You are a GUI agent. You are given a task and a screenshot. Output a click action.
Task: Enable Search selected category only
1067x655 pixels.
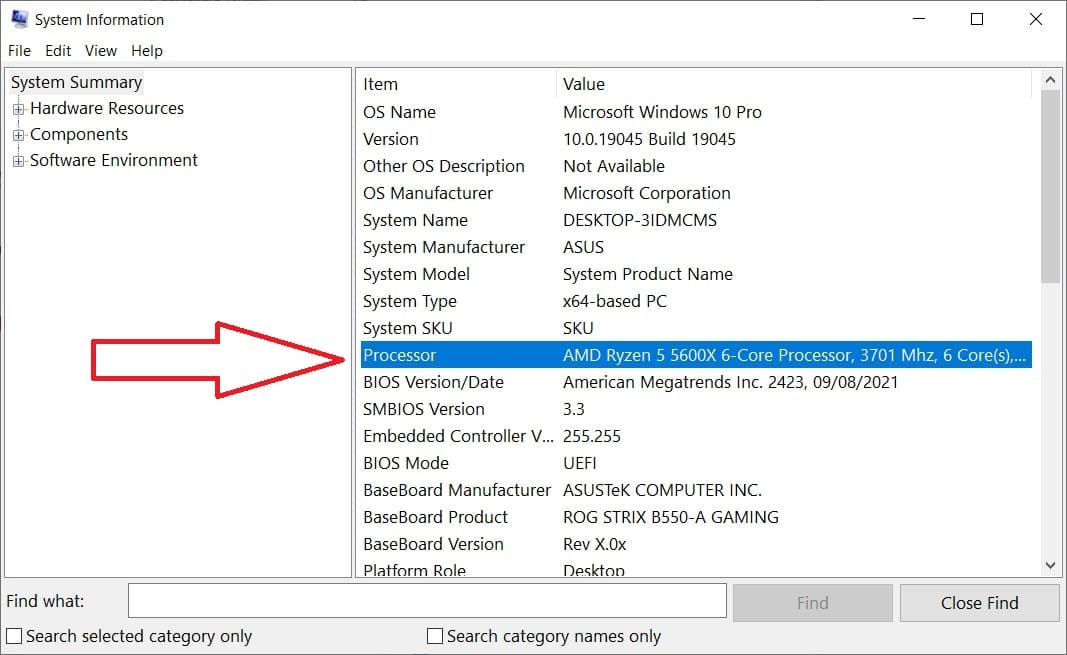tap(14, 636)
